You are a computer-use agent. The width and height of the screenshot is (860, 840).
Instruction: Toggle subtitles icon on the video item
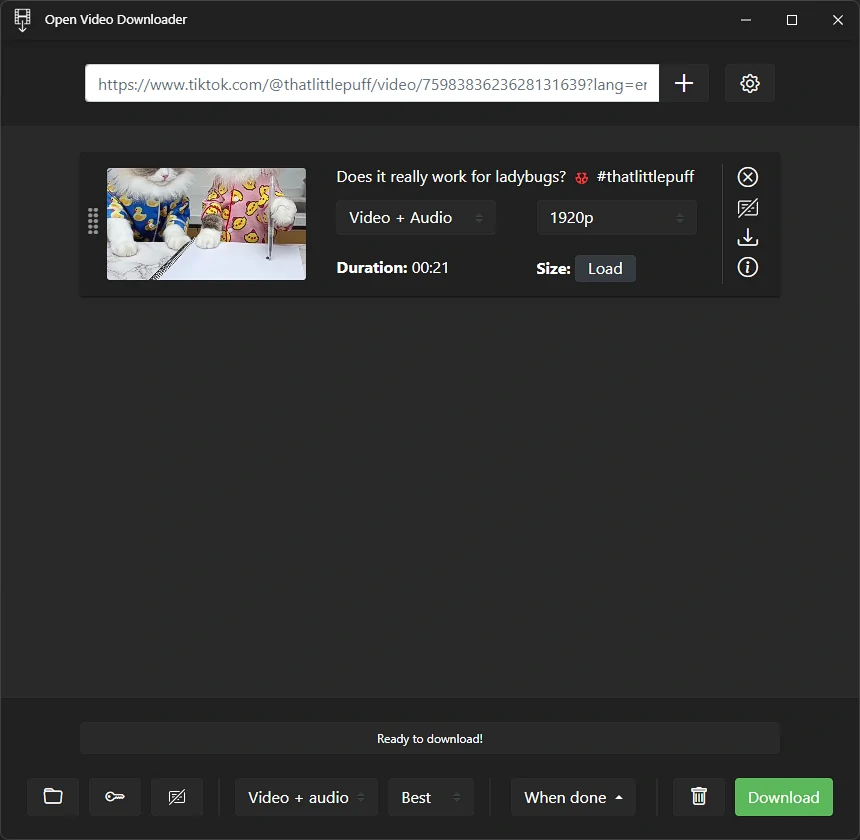pyautogui.click(x=748, y=208)
